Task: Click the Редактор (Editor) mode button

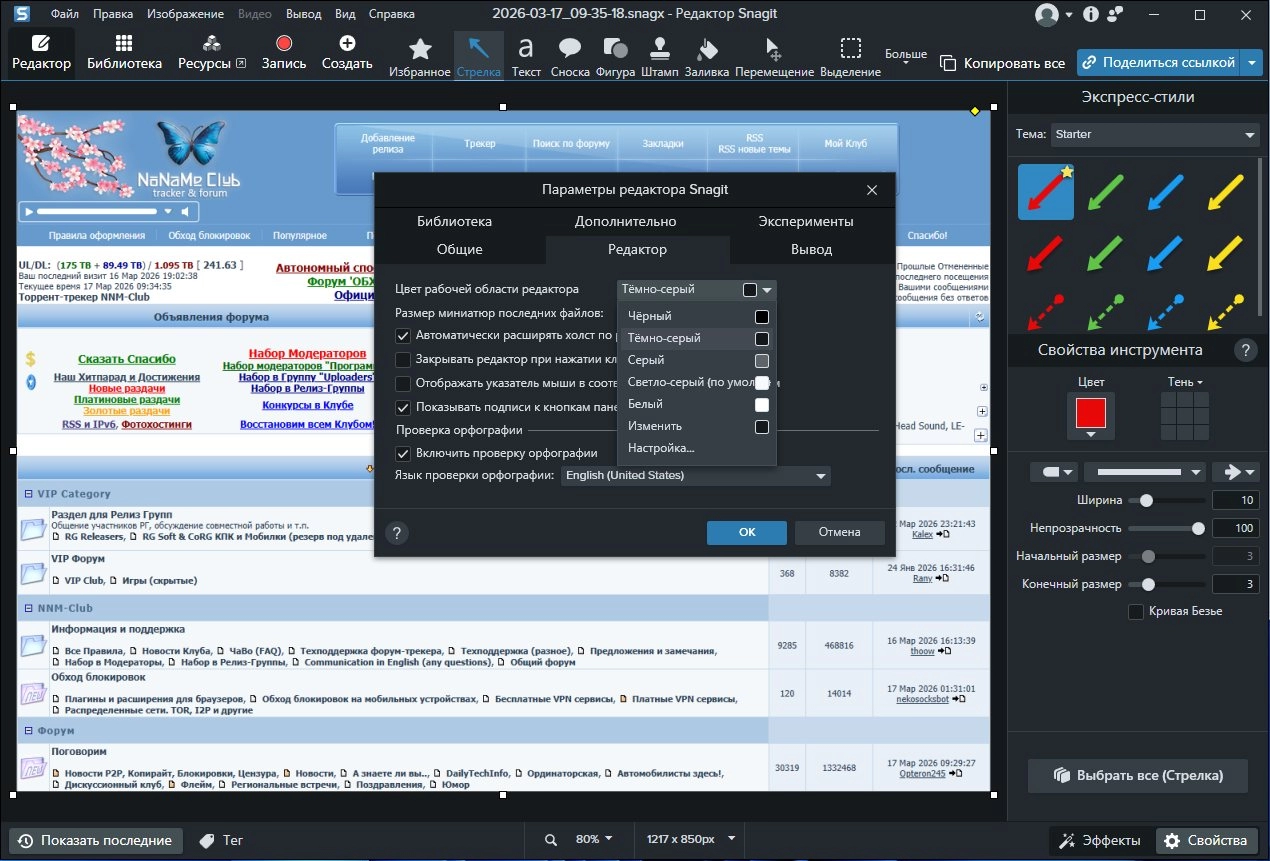Action: pos(41,53)
